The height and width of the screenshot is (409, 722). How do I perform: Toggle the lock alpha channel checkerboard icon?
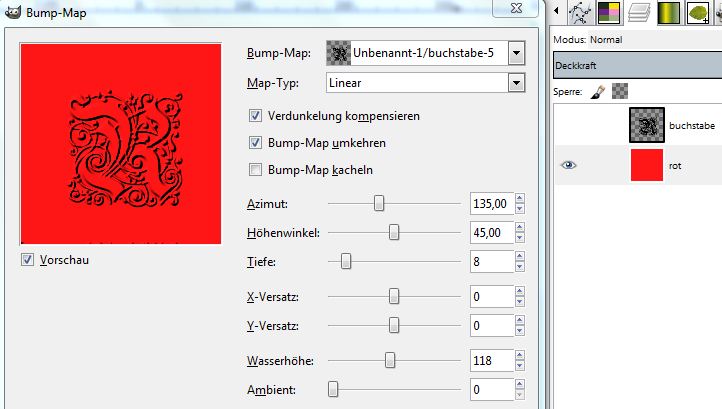620,91
